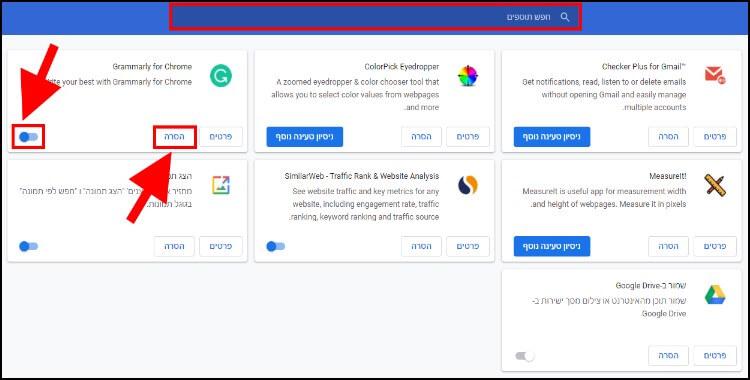This screenshot has width=750, height=380.
Task: Retry loading Checker Plus for Gmail
Action: pos(552,137)
